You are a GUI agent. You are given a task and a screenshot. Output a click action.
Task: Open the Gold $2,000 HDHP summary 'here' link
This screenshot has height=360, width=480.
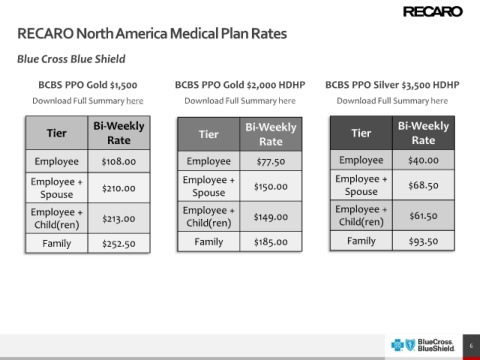287,101
